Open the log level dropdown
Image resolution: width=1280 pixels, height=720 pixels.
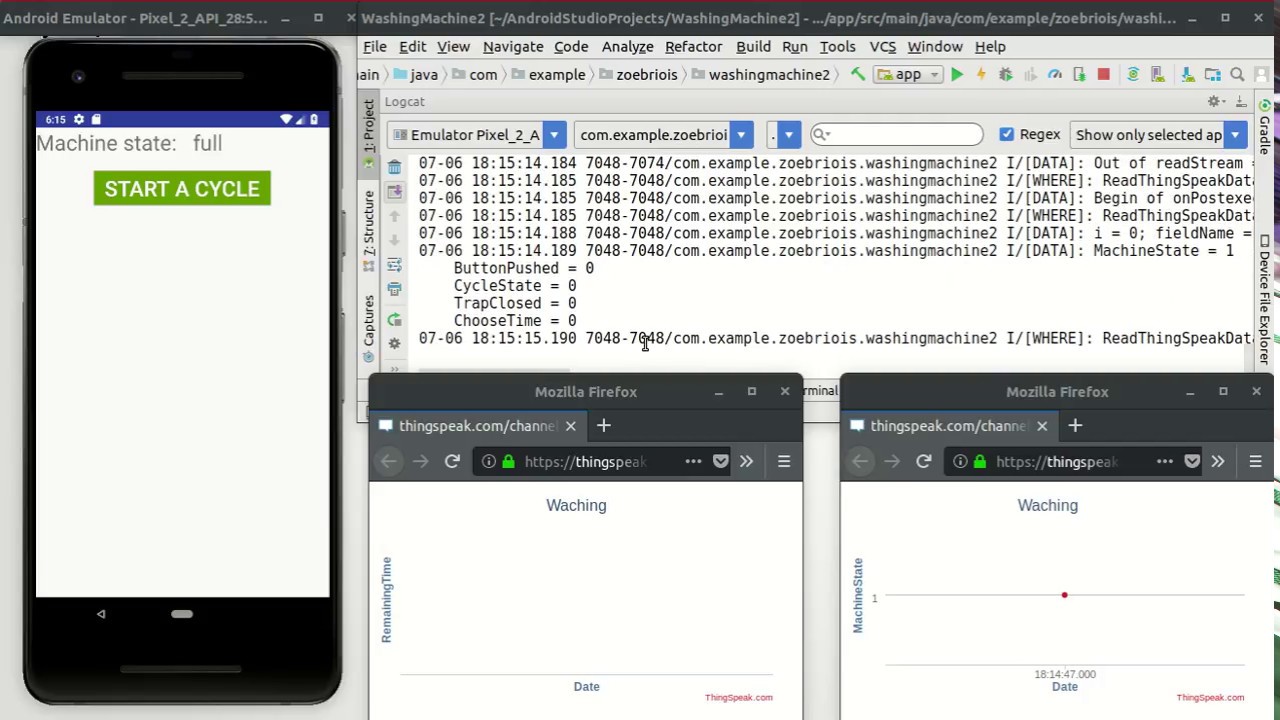coord(784,135)
